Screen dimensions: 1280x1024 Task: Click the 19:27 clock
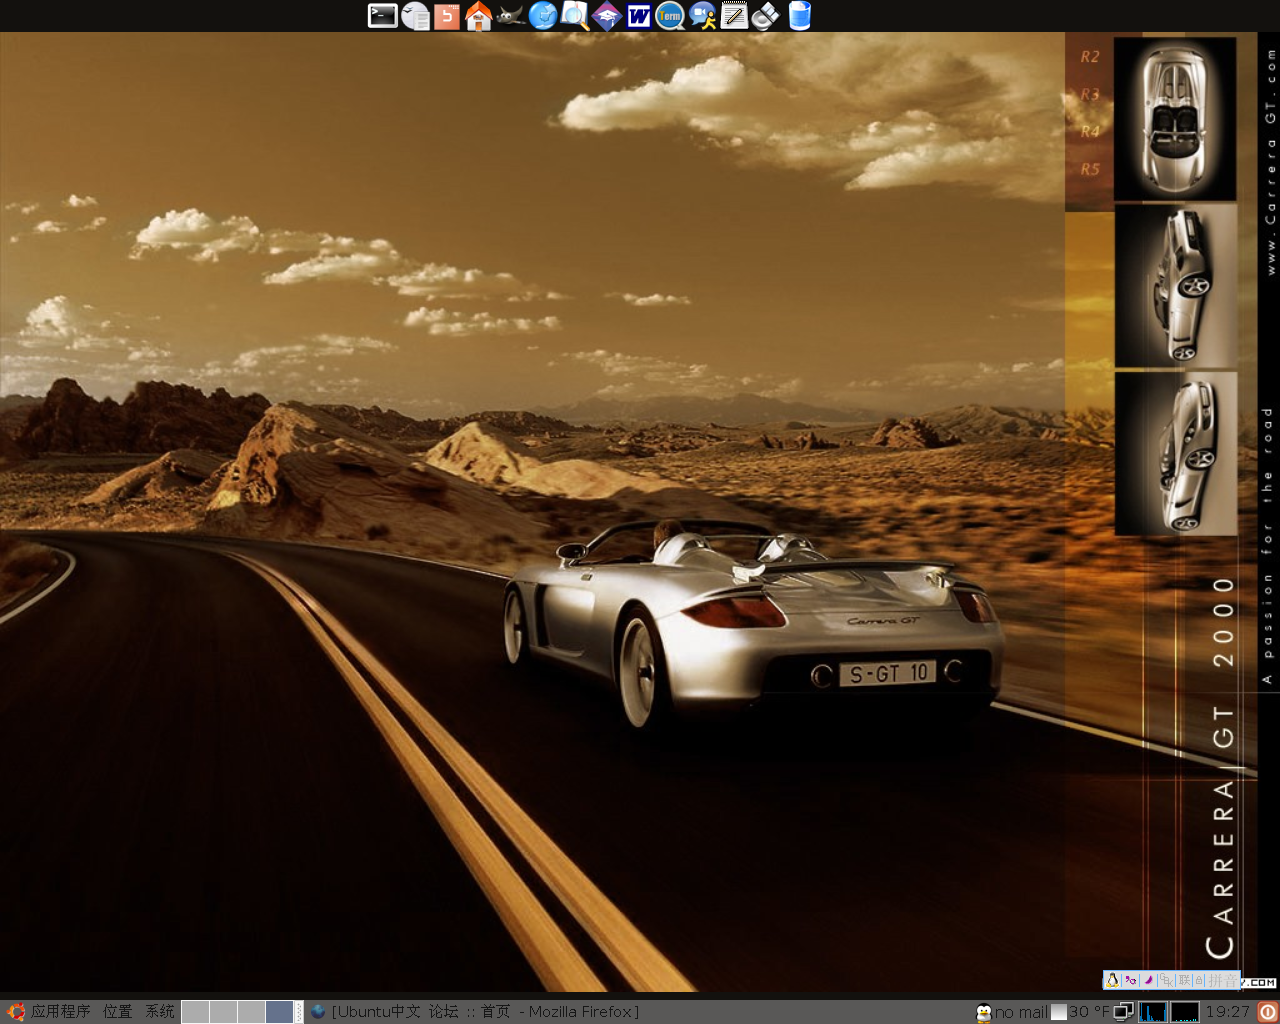point(1228,1012)
